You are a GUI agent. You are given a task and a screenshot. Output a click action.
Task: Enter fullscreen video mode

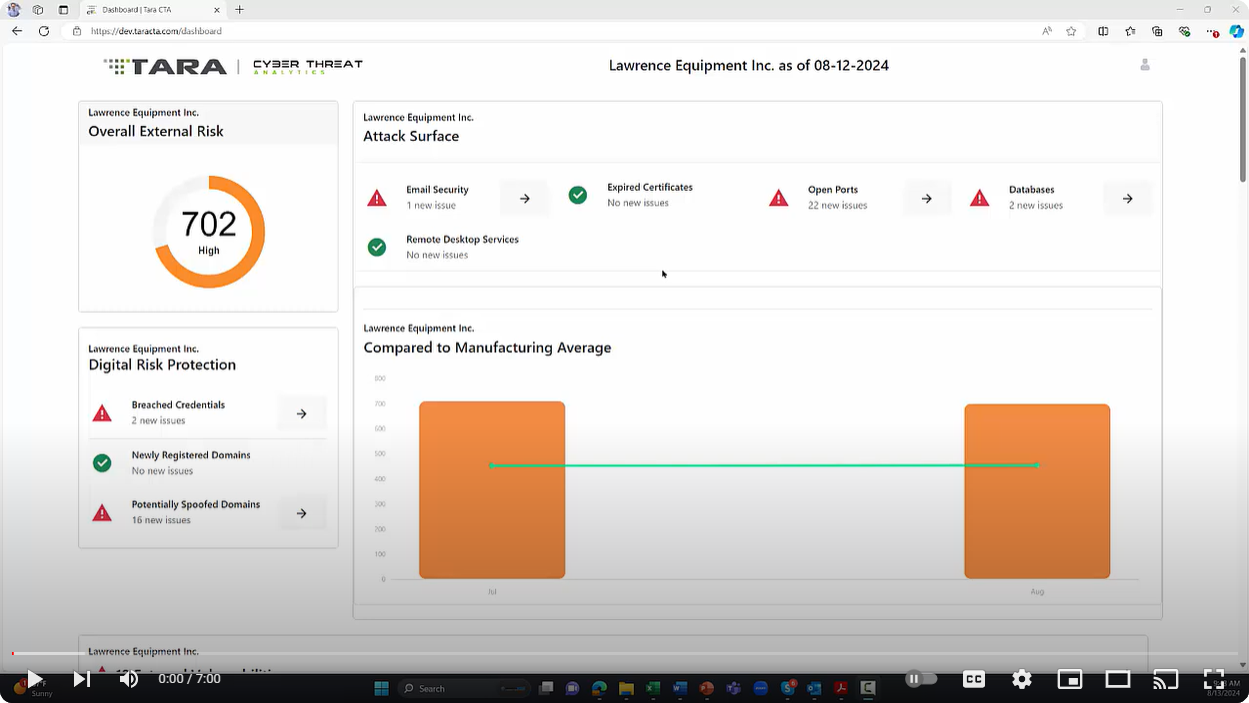tap(1213, 679)
